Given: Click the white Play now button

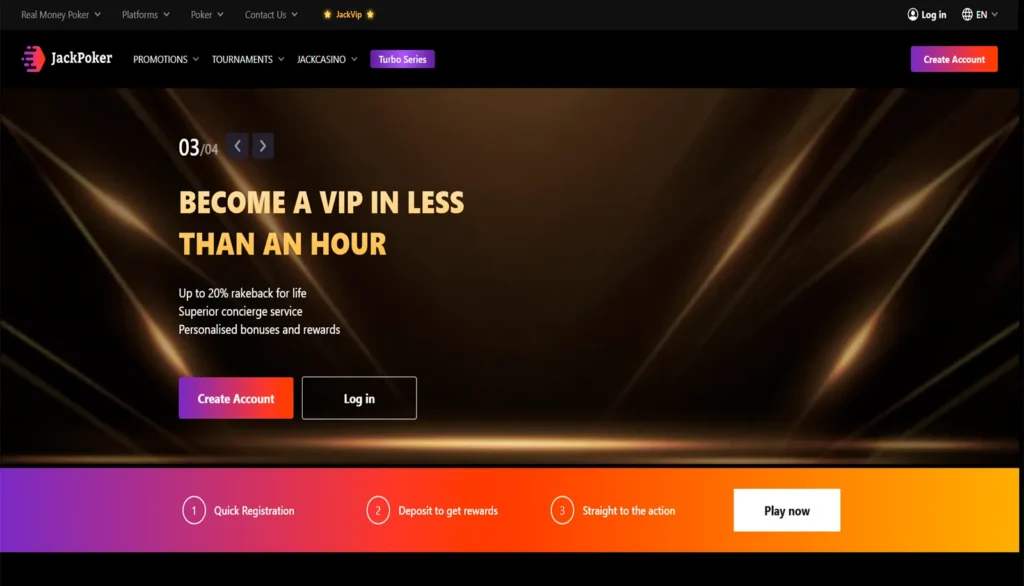Looking at the screenshot, I should 787,510.
